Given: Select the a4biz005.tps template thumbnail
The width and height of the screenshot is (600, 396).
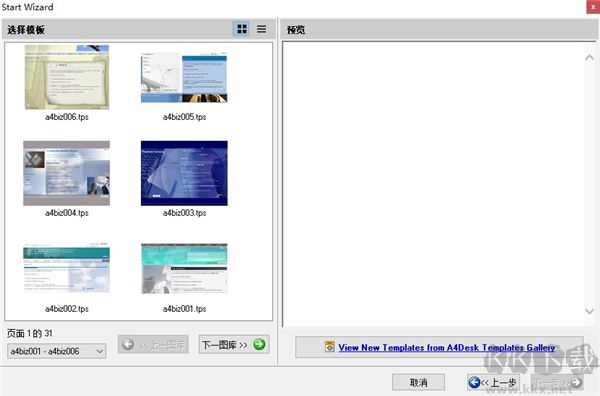Looking at the screenshot, I should click(x=184, y=77).
